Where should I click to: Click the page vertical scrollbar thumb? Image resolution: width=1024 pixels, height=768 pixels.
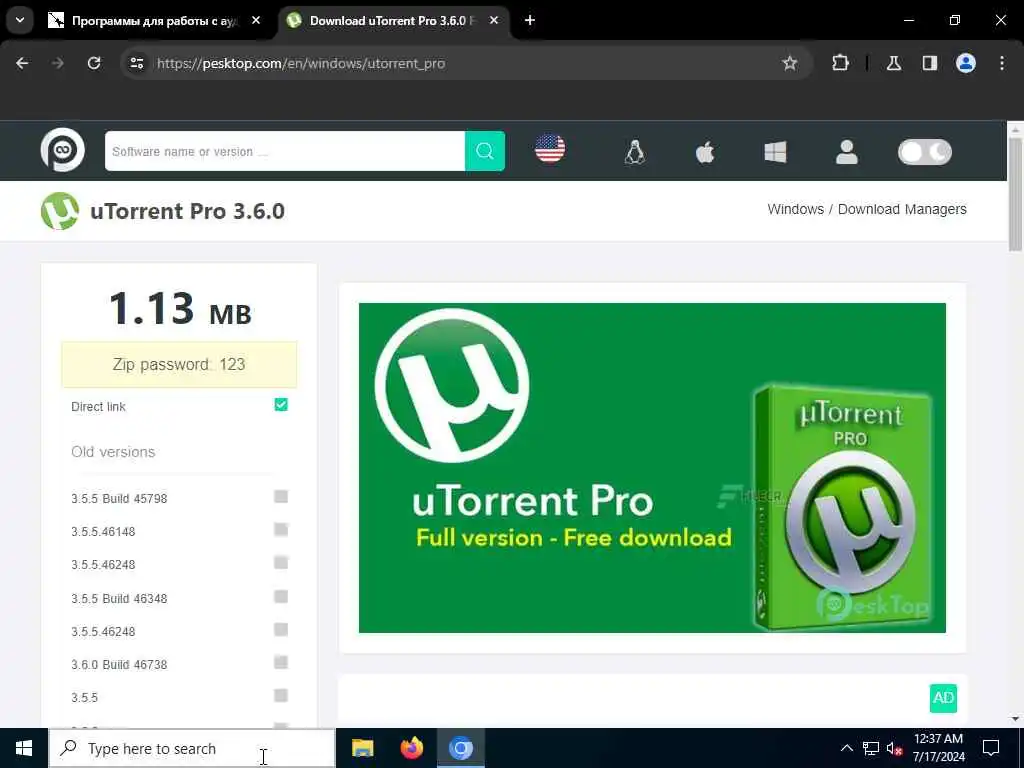[1015, 194]
